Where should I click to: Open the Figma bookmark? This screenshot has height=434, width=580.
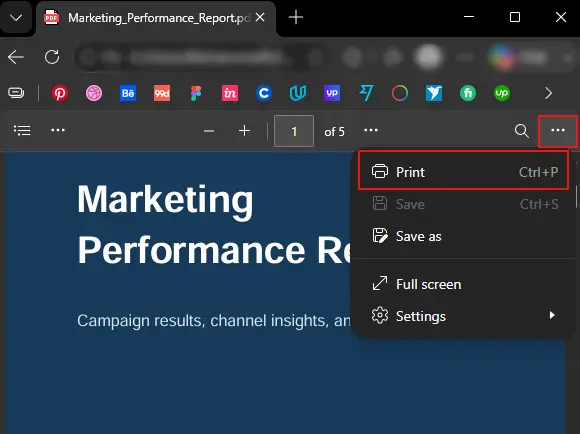coord(196,93)
